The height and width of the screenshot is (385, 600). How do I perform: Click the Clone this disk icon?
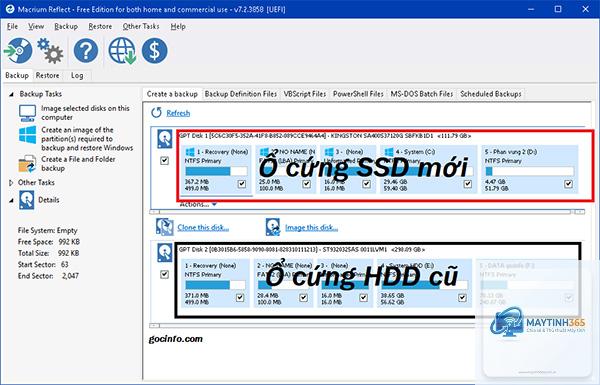[165, 227]
